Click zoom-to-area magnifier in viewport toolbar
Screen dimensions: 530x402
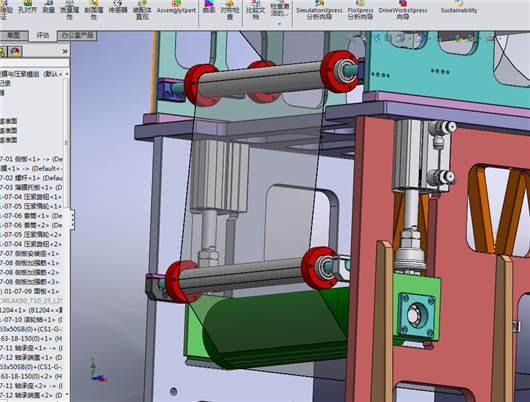[x=364, y=38]
